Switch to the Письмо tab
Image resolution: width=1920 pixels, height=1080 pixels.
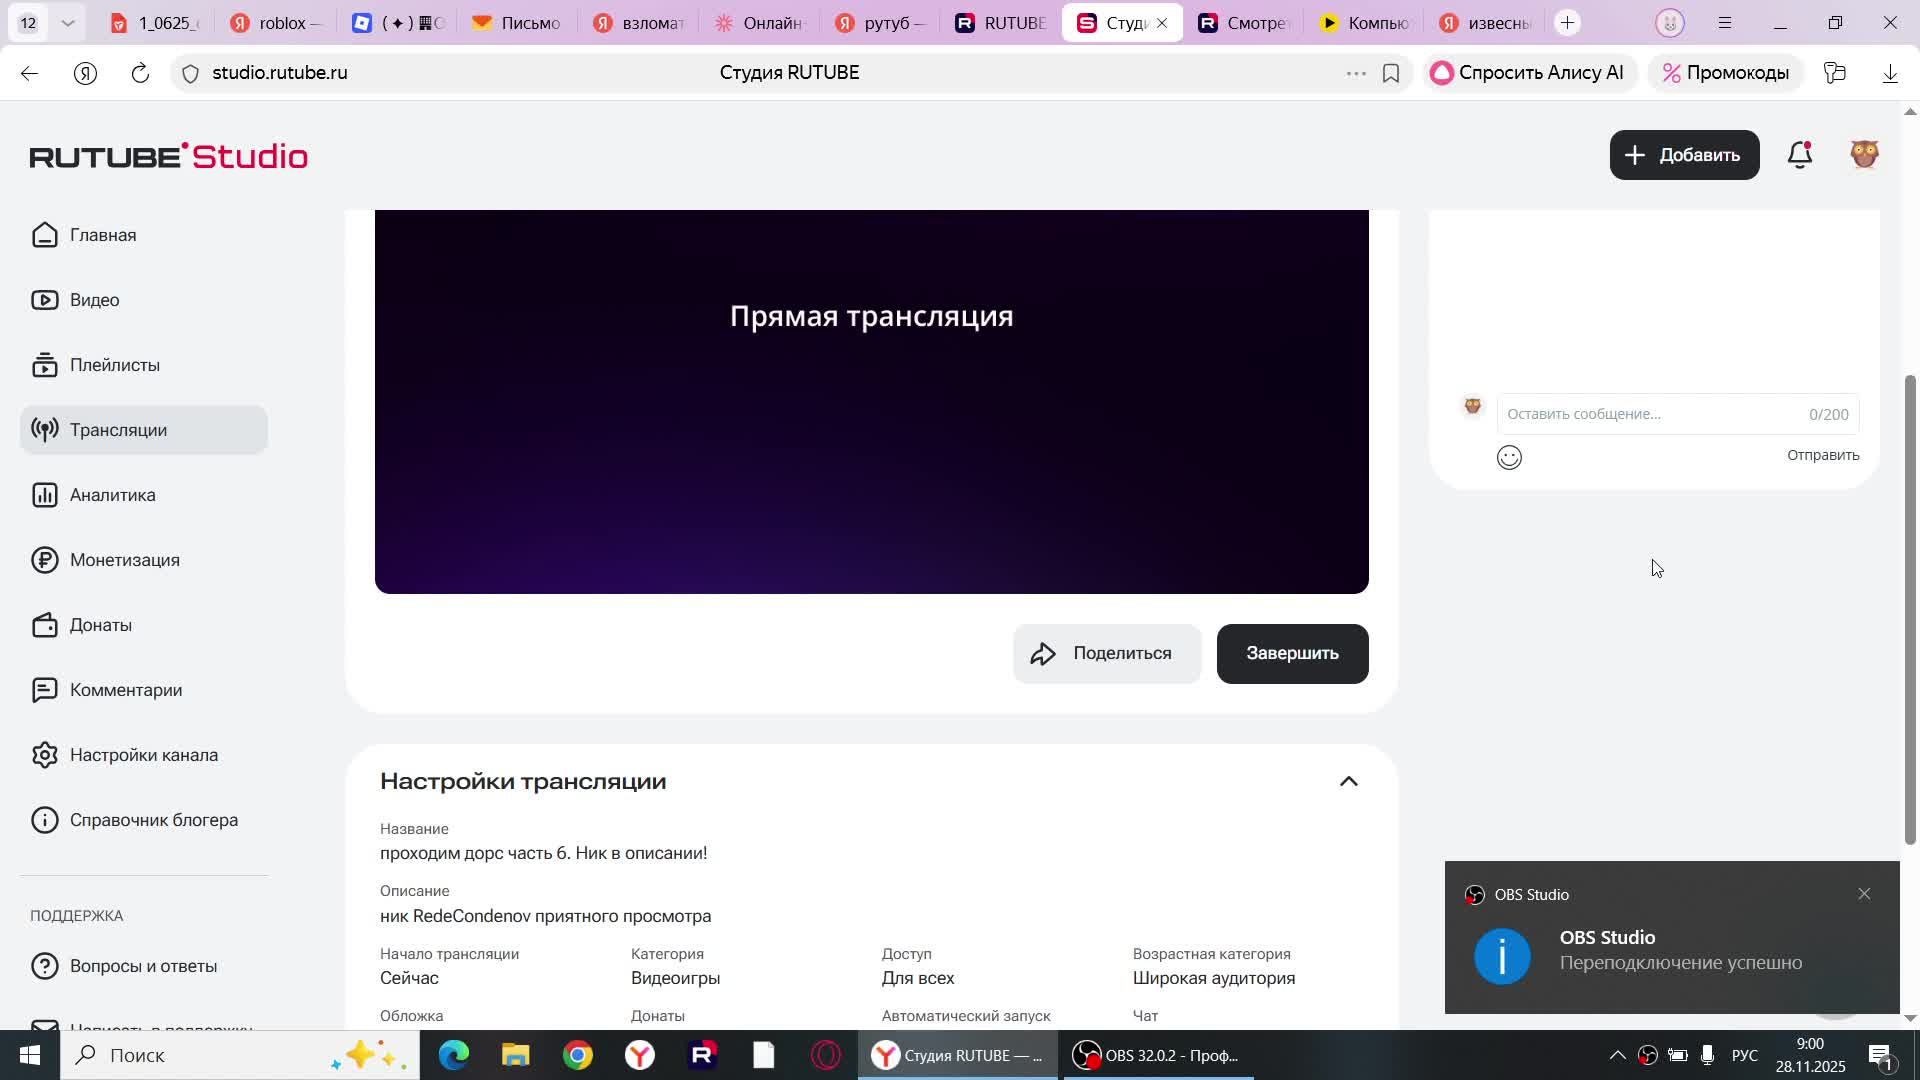point(517,22)
